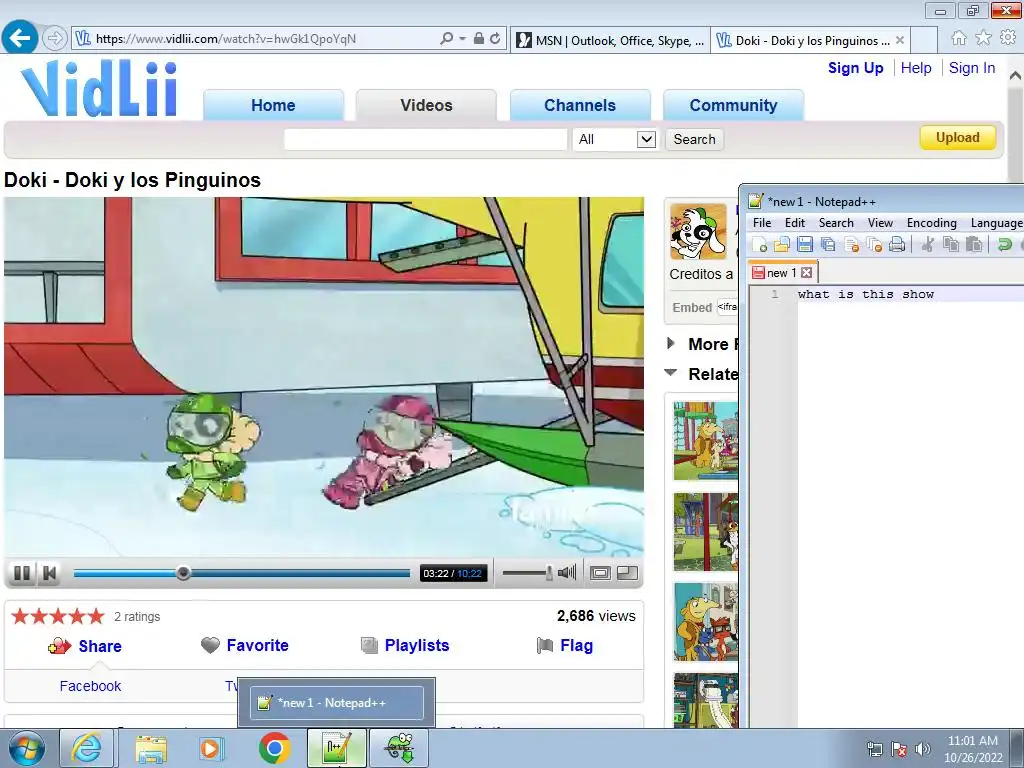Click green Undo arrow in Notepad++
Image resolution: width=1024 pixels, height=768 pixels.
point(1005,244)
